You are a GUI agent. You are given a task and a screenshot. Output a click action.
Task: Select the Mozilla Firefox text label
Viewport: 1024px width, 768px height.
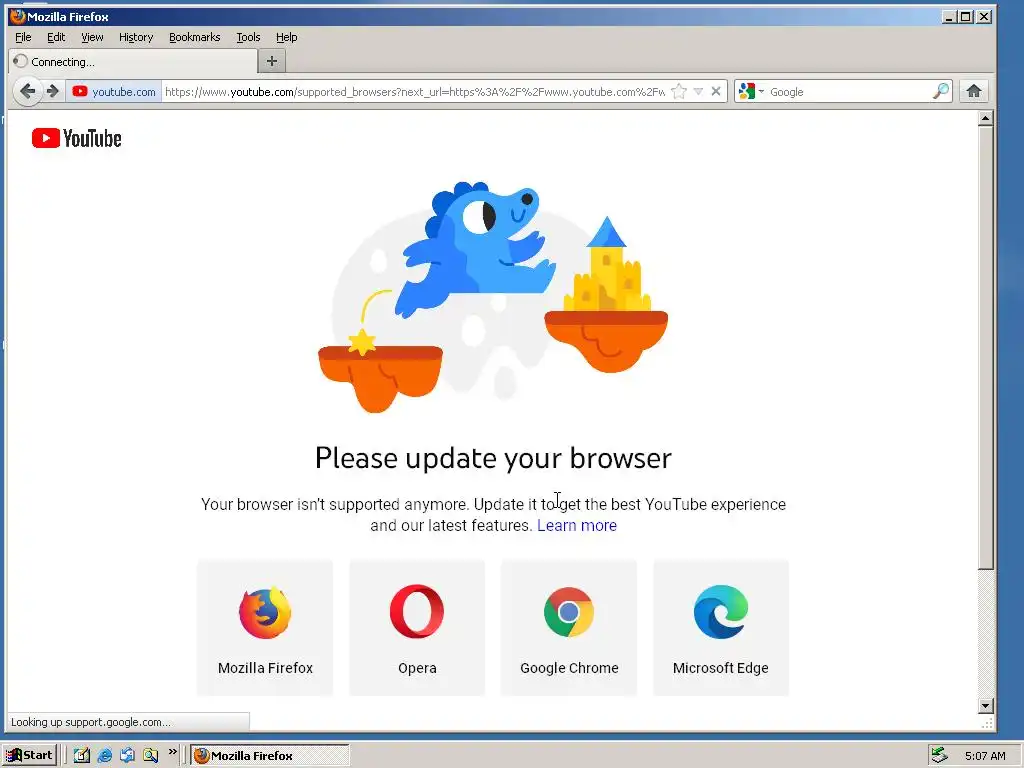tap(265, 668)
